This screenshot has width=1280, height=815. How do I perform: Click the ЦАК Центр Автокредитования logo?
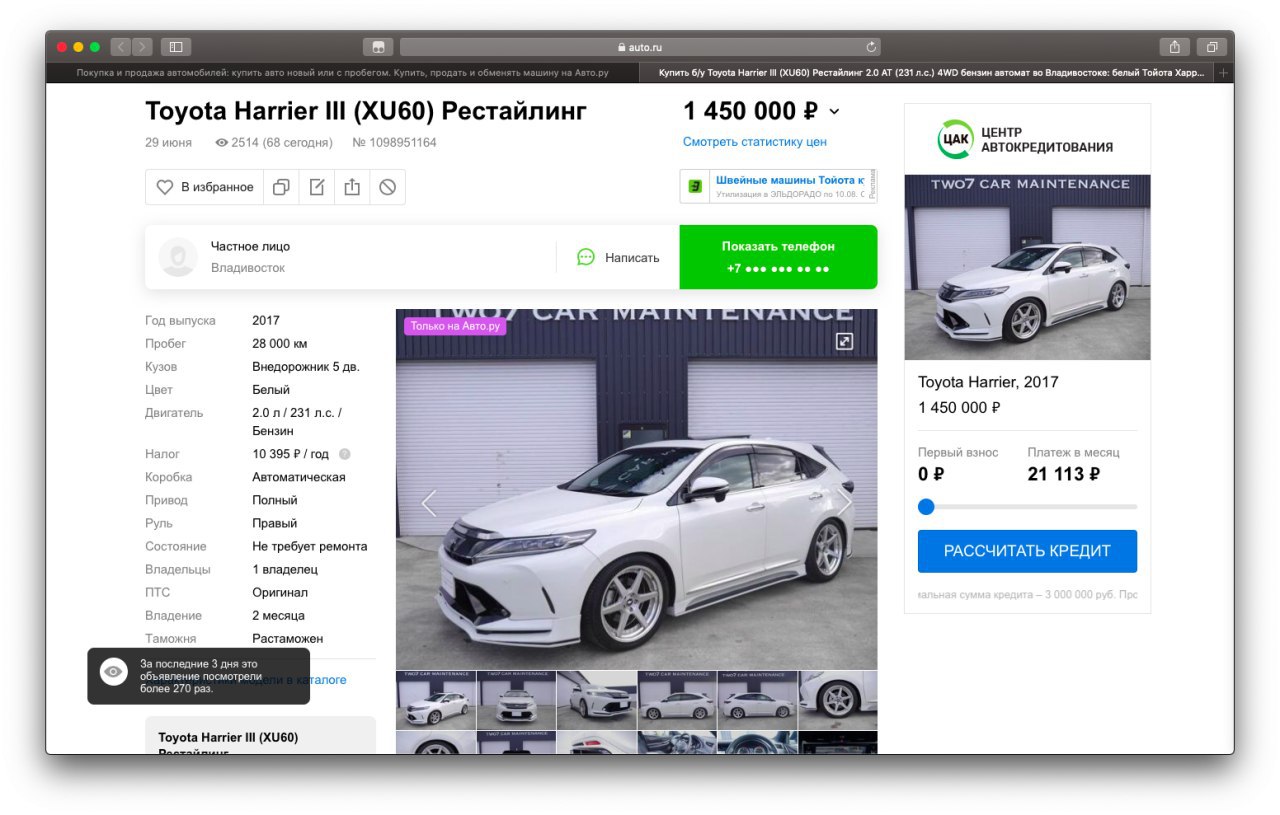tap(1027, 139)
